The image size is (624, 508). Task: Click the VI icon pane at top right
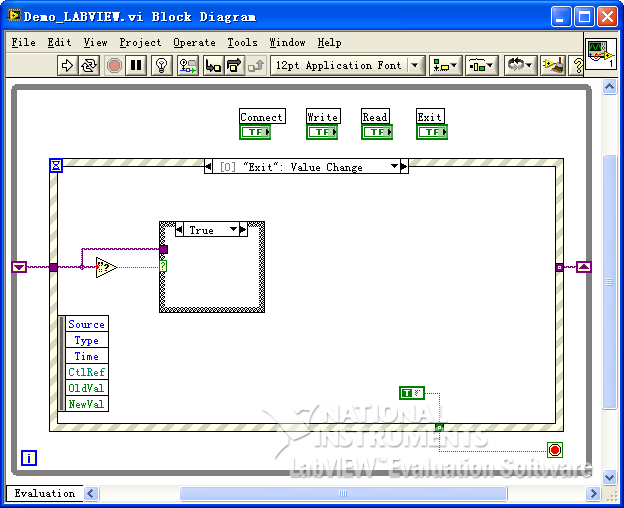[x=601, y=54]
